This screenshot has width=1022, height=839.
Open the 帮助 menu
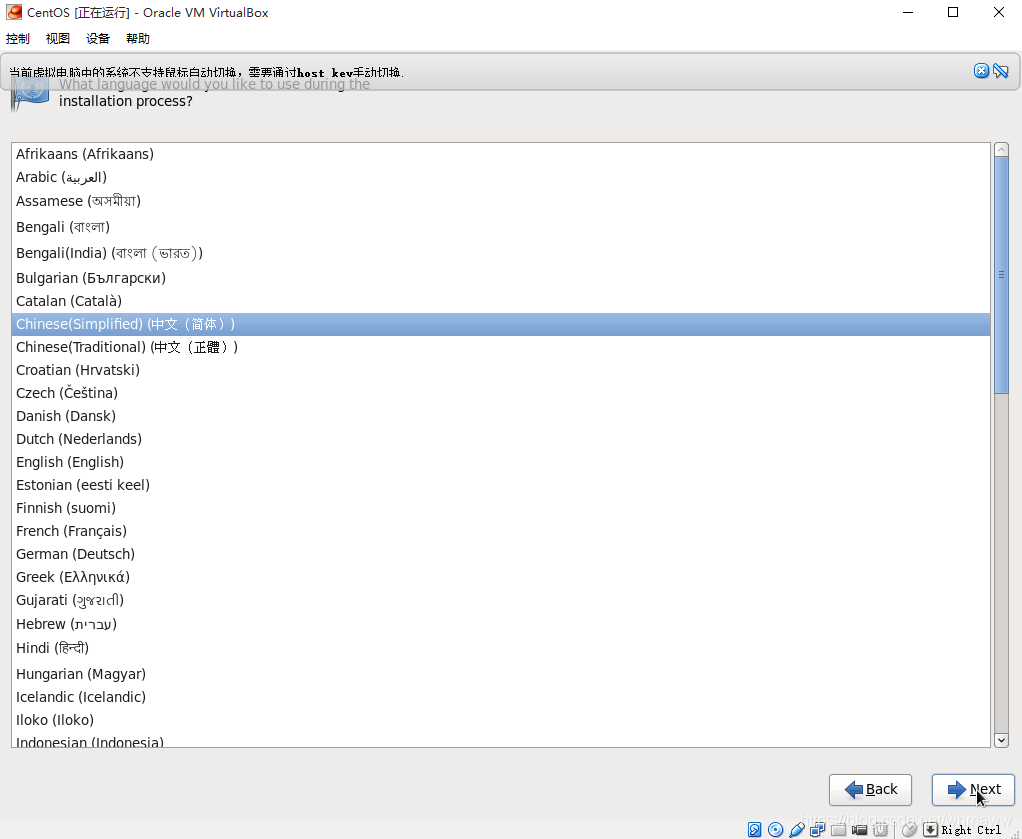tap(138, 38)
